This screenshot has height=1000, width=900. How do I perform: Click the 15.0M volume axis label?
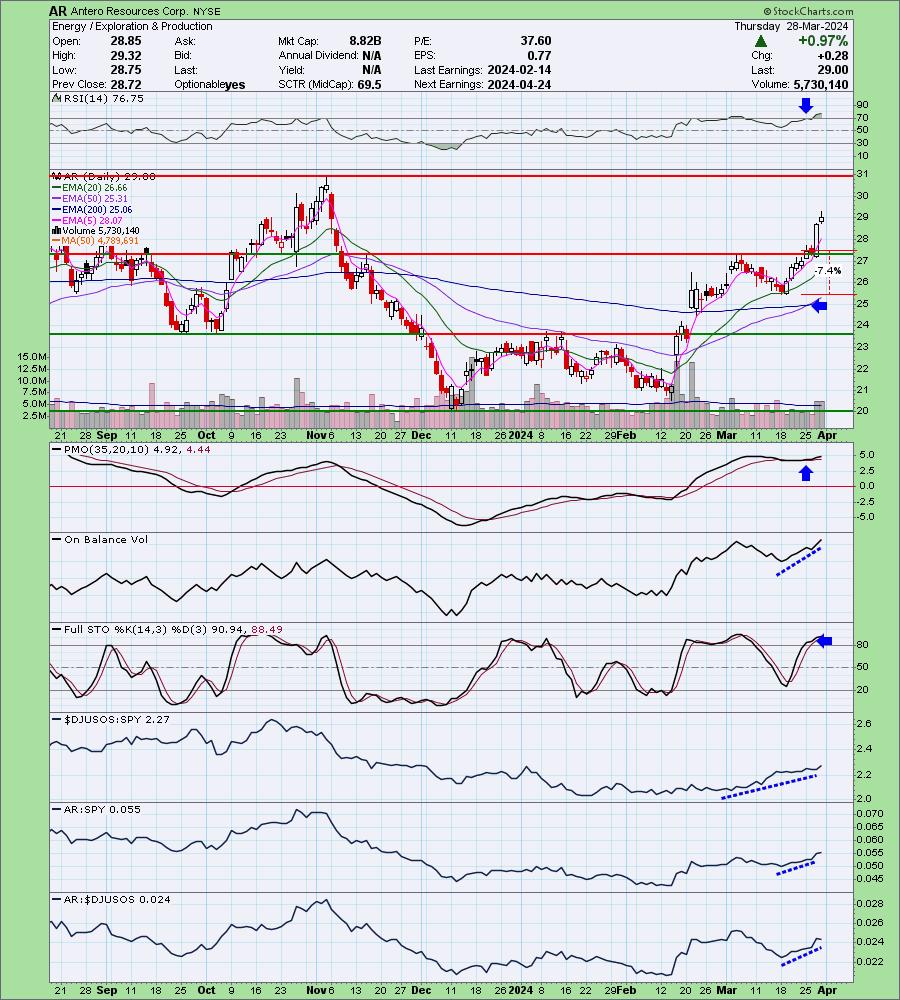tap(33, 357)
